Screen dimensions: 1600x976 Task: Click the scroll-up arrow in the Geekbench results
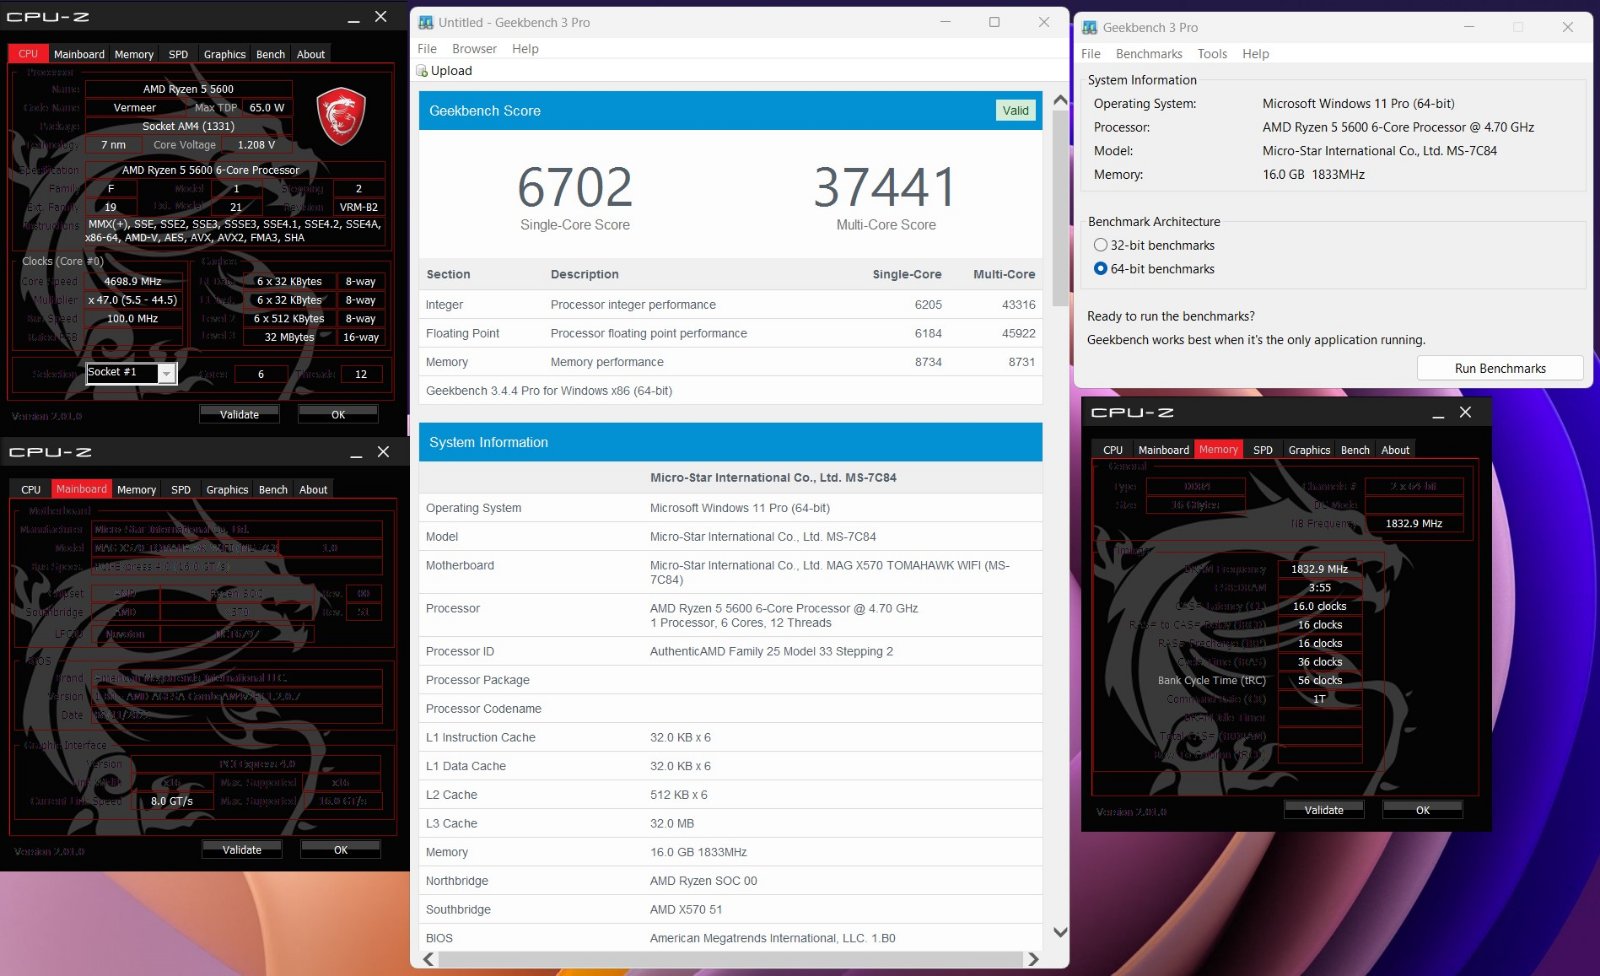coord(1060,101)
